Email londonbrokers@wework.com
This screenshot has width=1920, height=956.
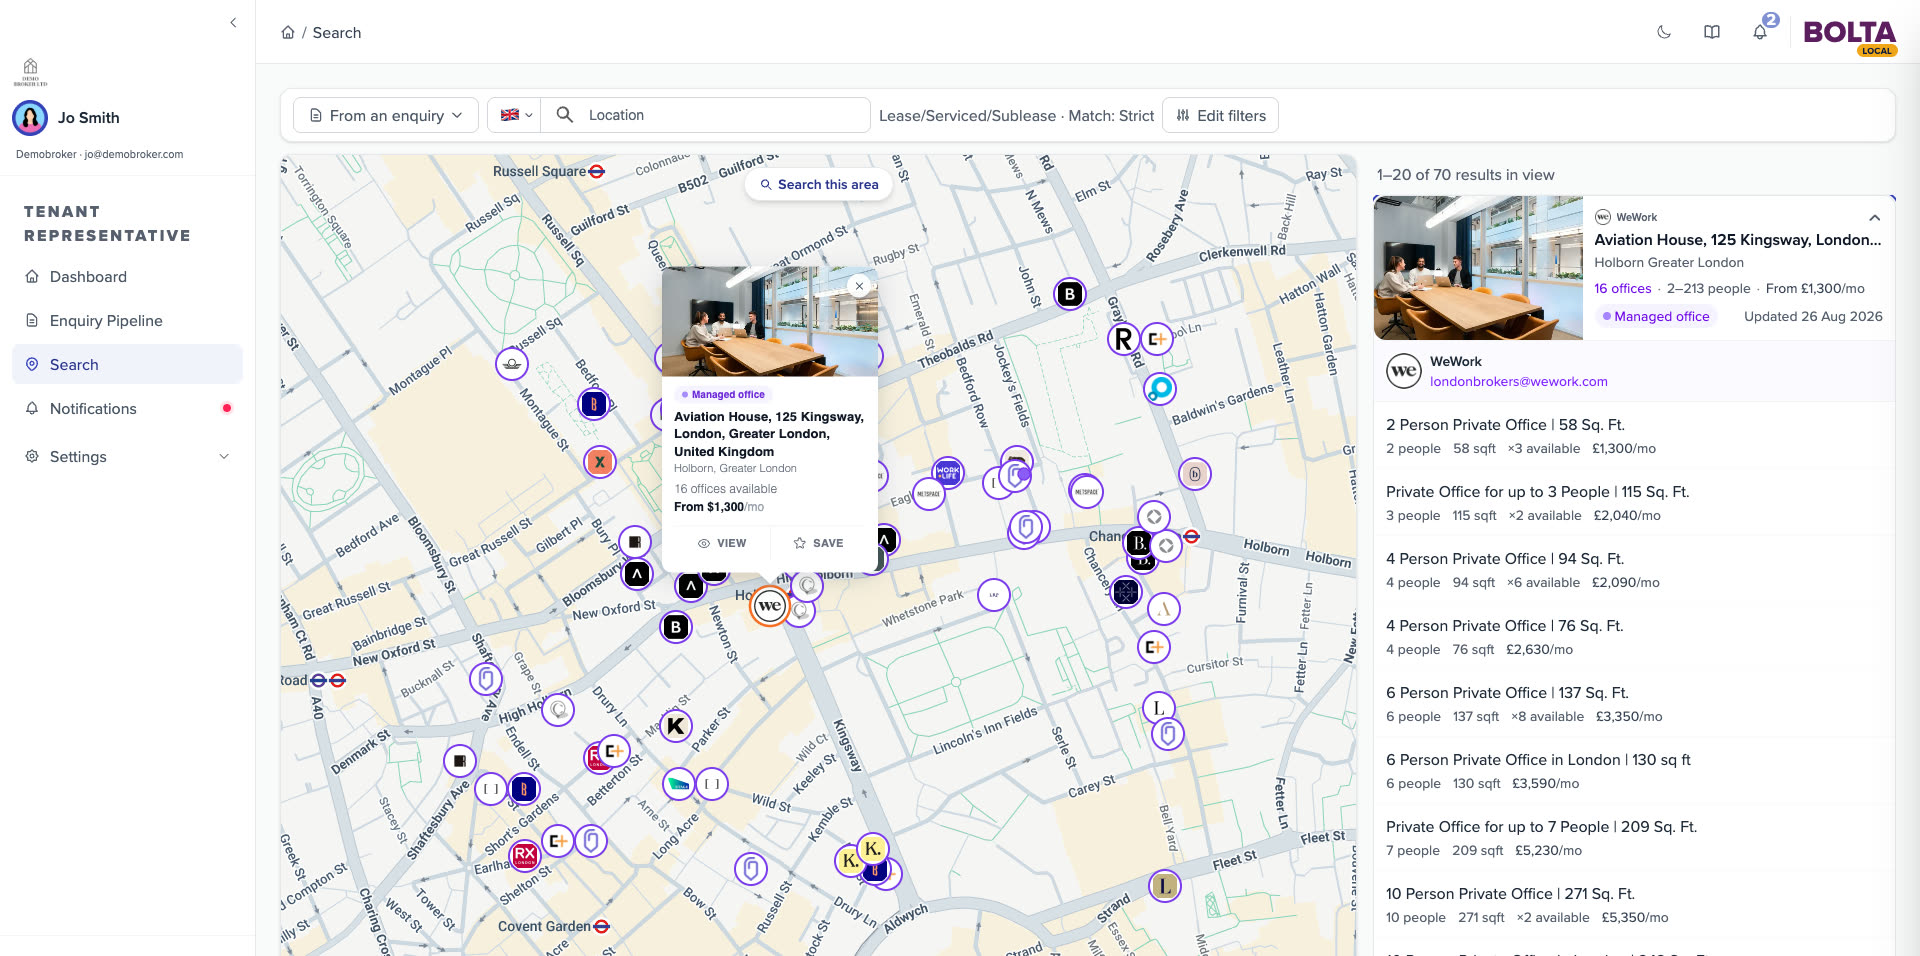1519,382
